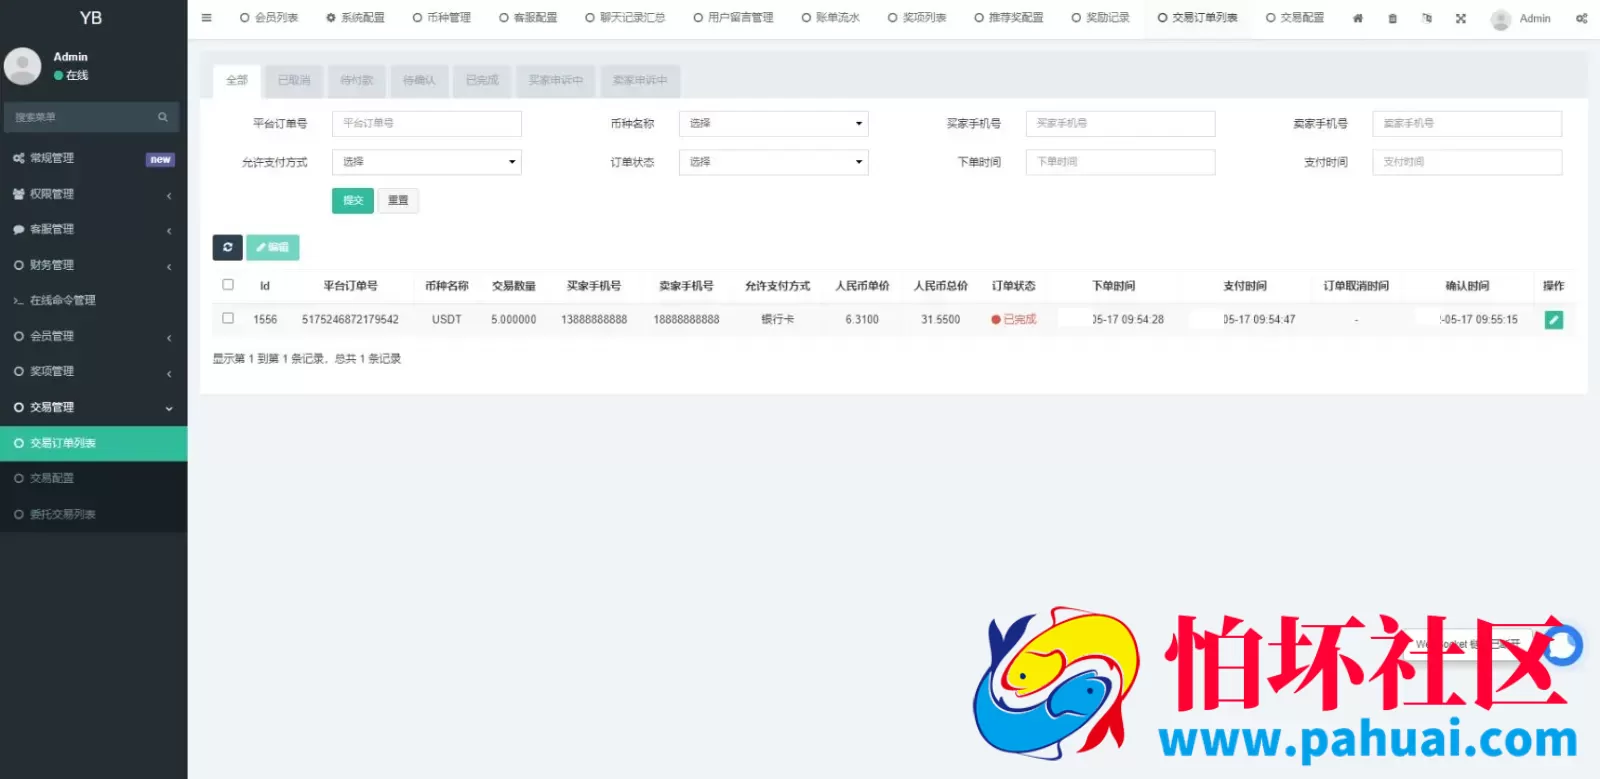Screen dimensions: 1600x779
Task: Switch to the 推荐奖配置 top tab
Action: [x=1009, y=18]
